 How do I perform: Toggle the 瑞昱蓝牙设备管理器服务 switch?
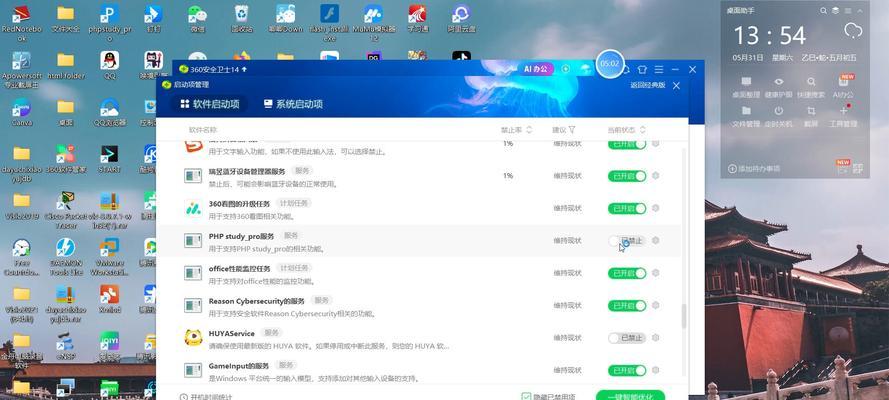pos(627,176)
